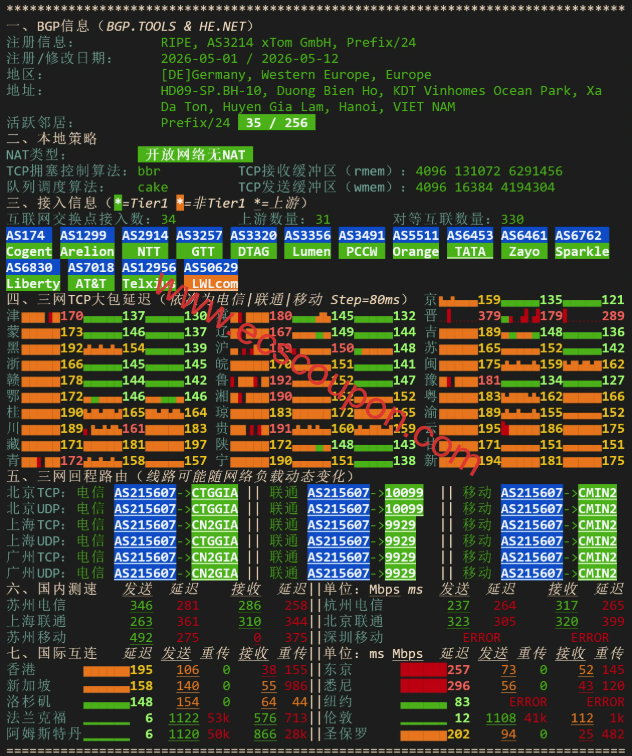This screenshot has height=756, width=632.
Task: Click the AS1299 Arelion badge
Action: point(87,243)
